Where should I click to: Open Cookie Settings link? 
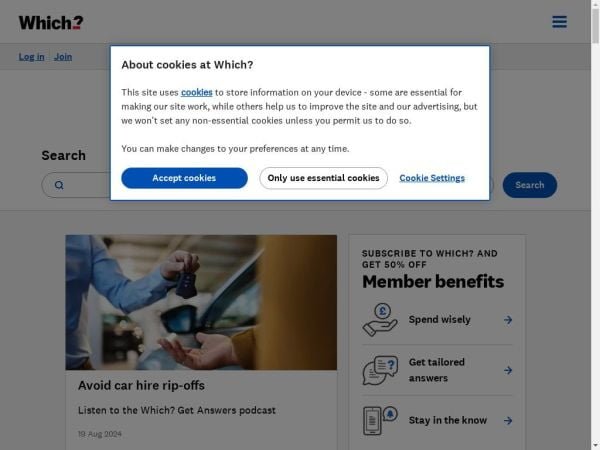tap(432, 178)
